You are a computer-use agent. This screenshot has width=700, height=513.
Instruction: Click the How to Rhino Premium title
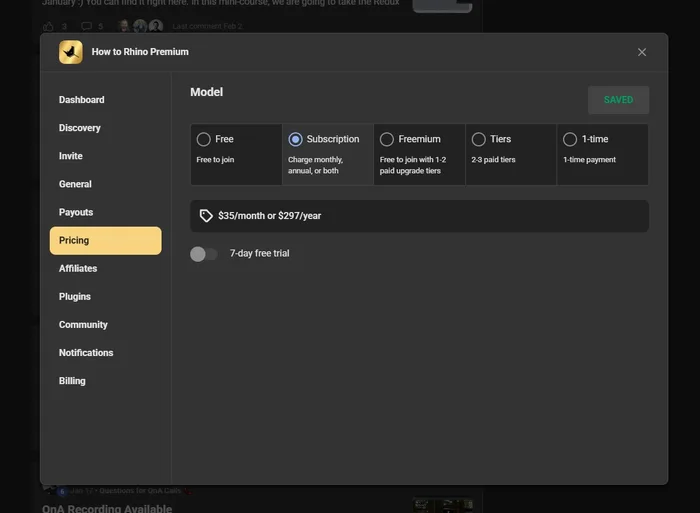click(140, 52)
